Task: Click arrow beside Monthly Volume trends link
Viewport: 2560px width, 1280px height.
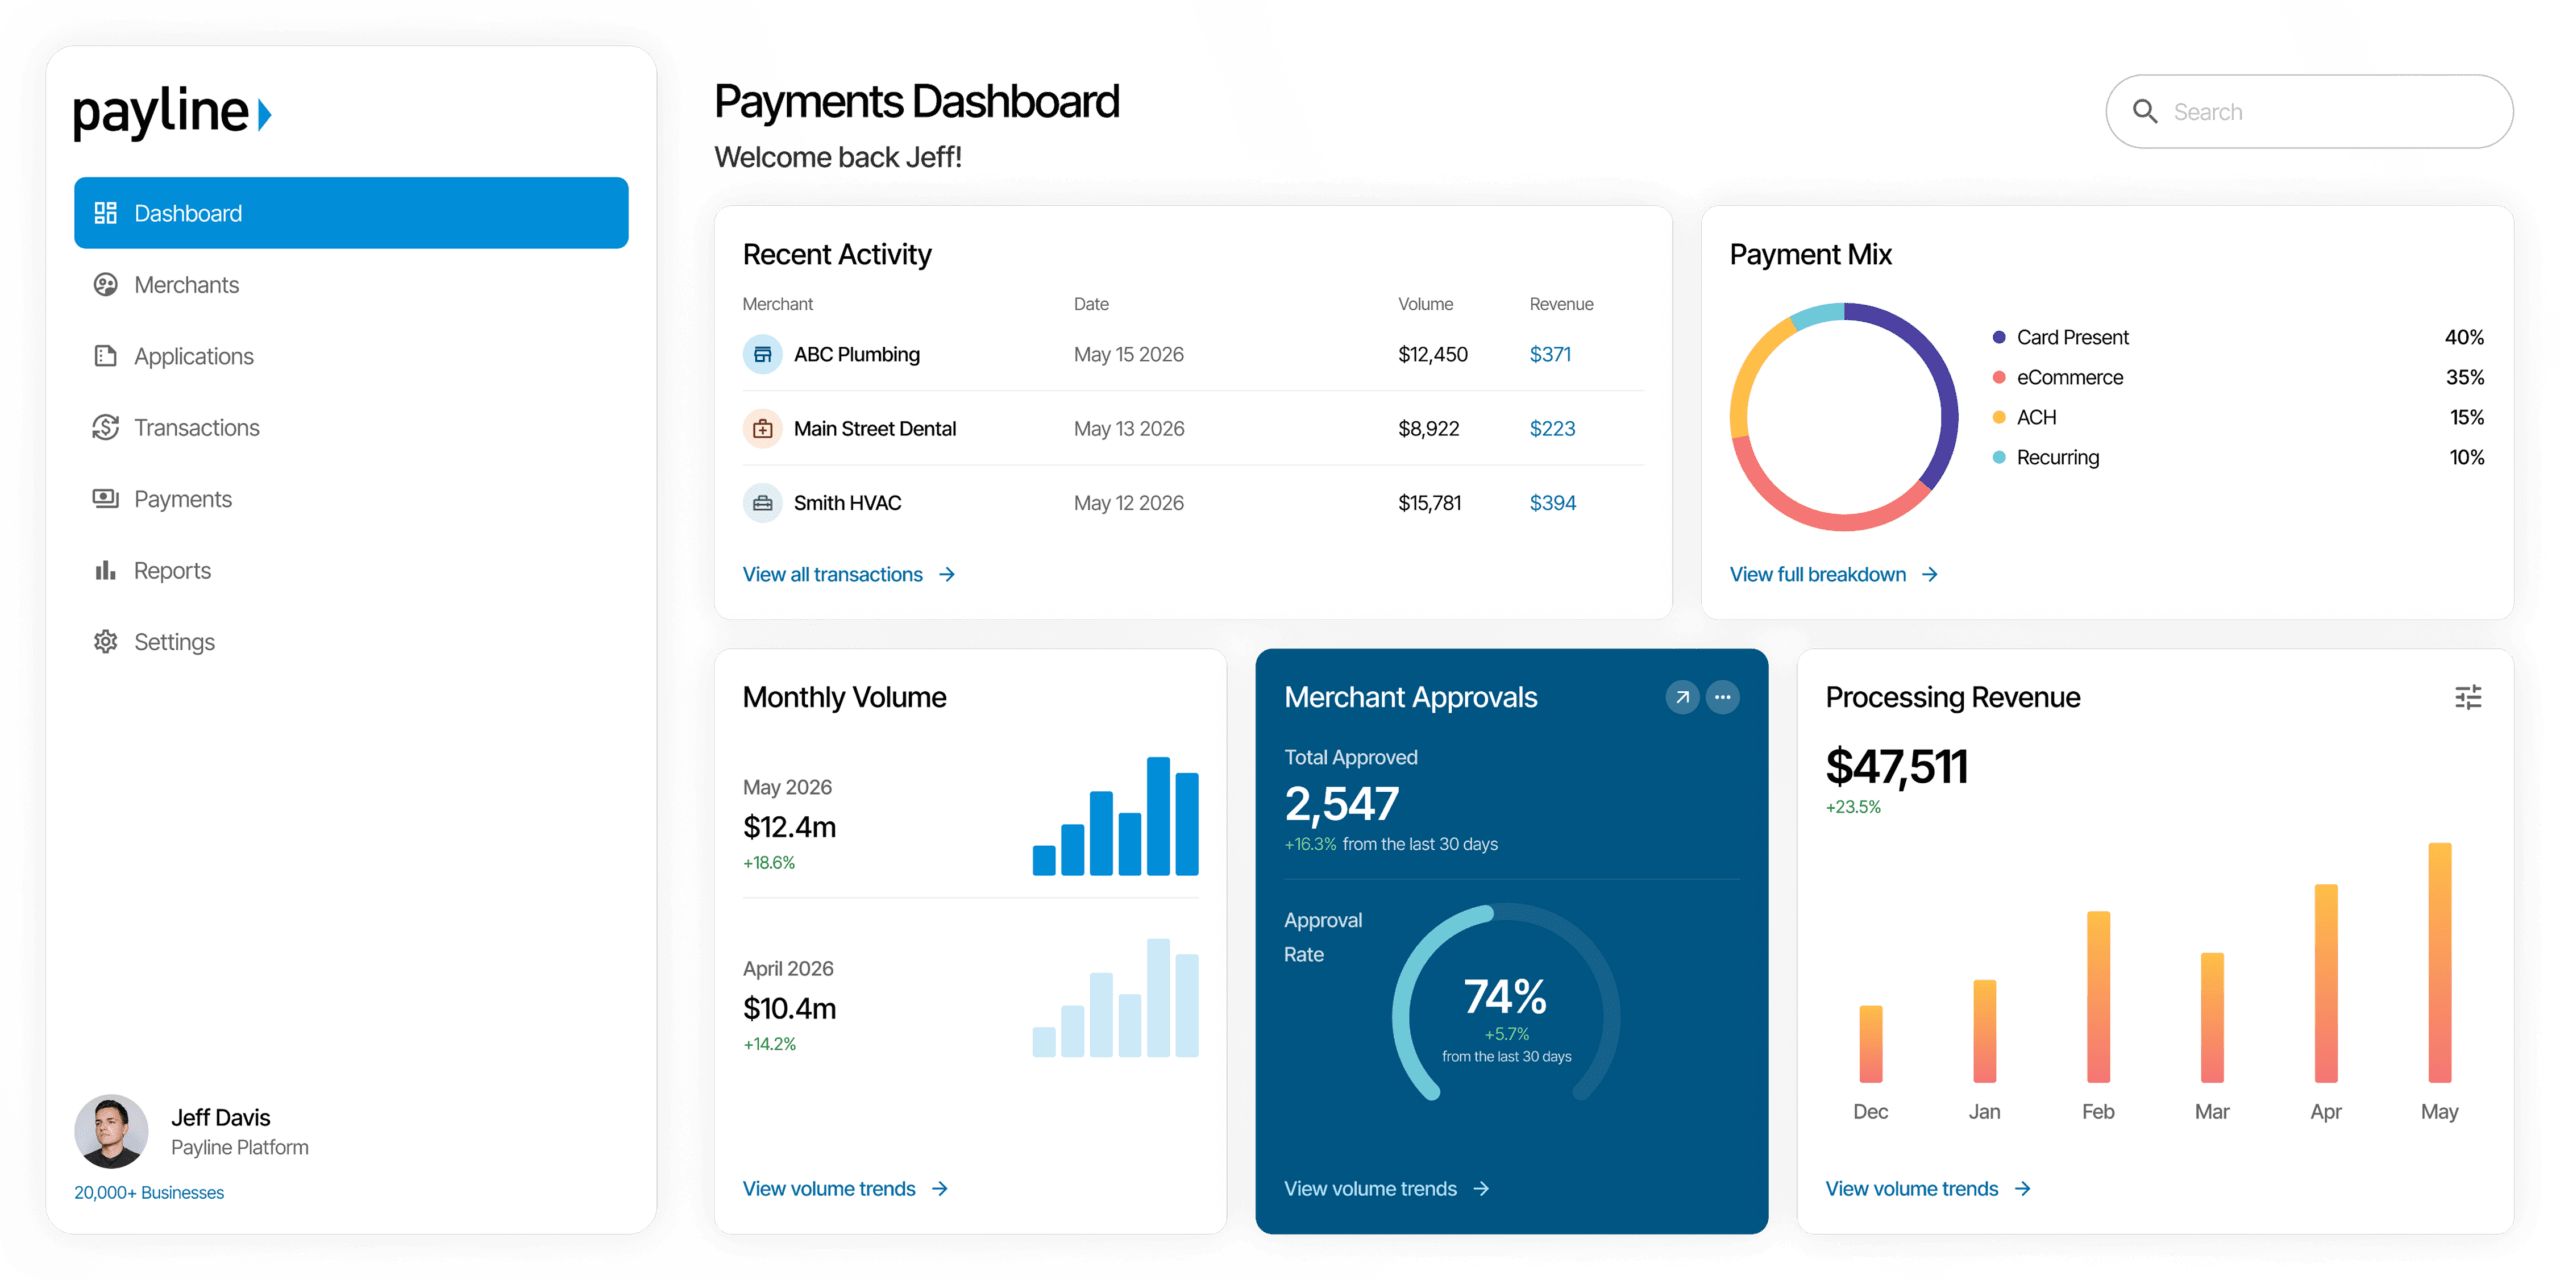Action: coord(940,1188)
